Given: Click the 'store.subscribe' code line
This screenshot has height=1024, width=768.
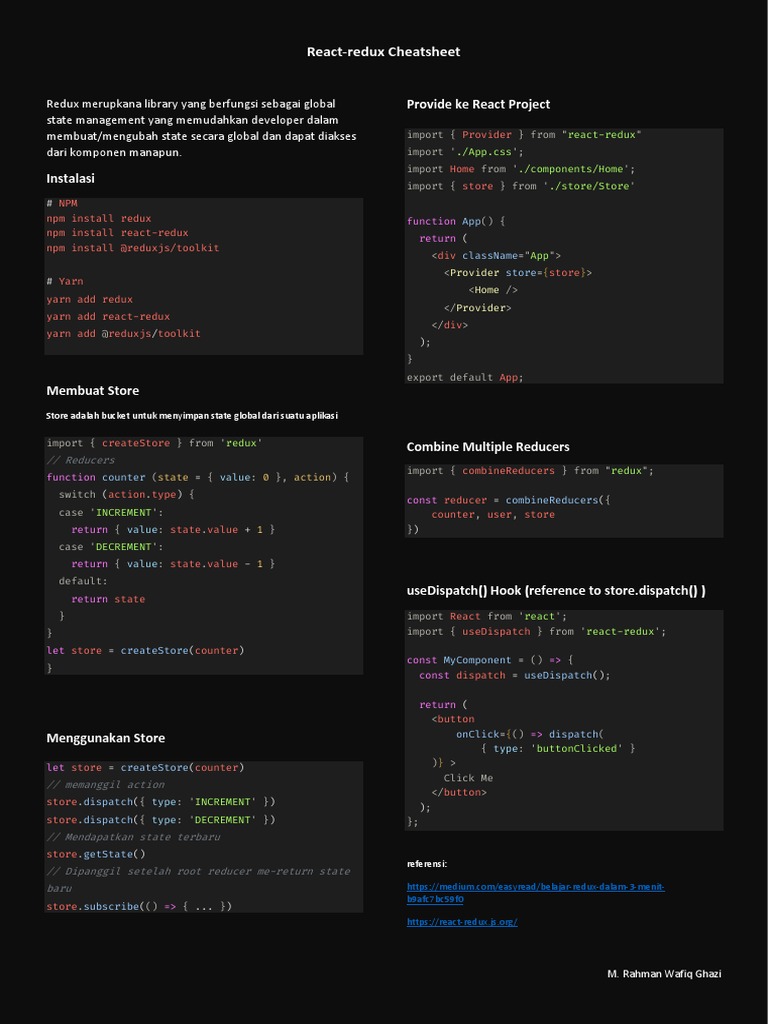Looking at the screenshot, I should coord(139,906).
